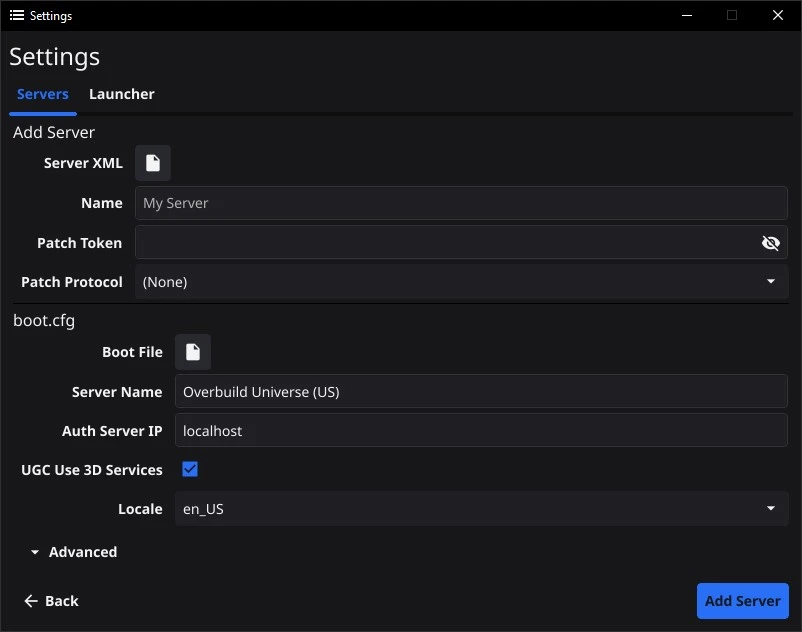Click the Add Server button
Screen dimensions: 802x632
pos(743,601)
